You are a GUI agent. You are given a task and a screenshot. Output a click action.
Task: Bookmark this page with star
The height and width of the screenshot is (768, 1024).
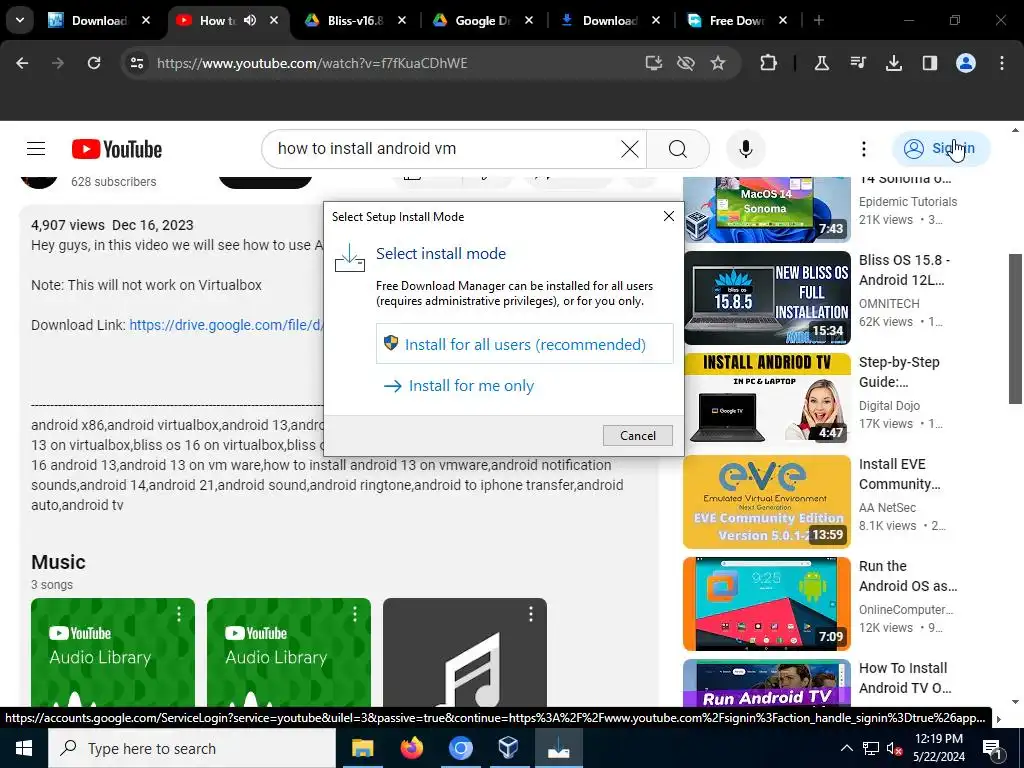(x=718, y=63)
